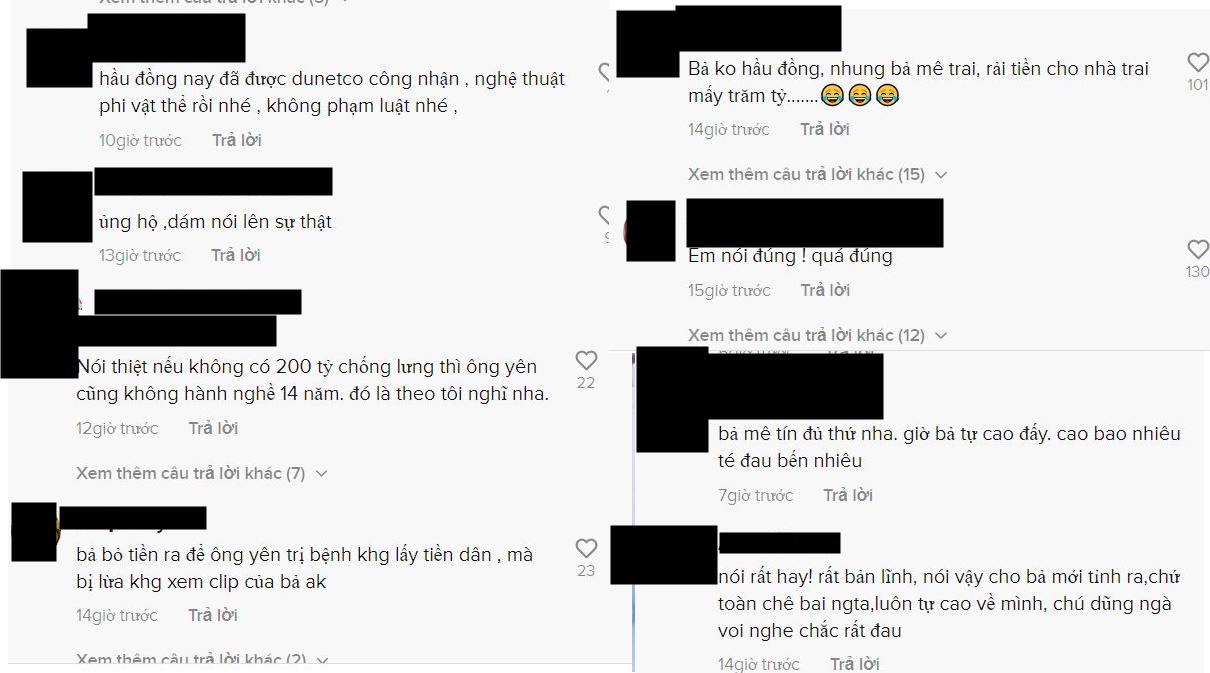
Task: Open avatar of the 'bà bỏ tiền ra' commenter
Action: (34, 532)
